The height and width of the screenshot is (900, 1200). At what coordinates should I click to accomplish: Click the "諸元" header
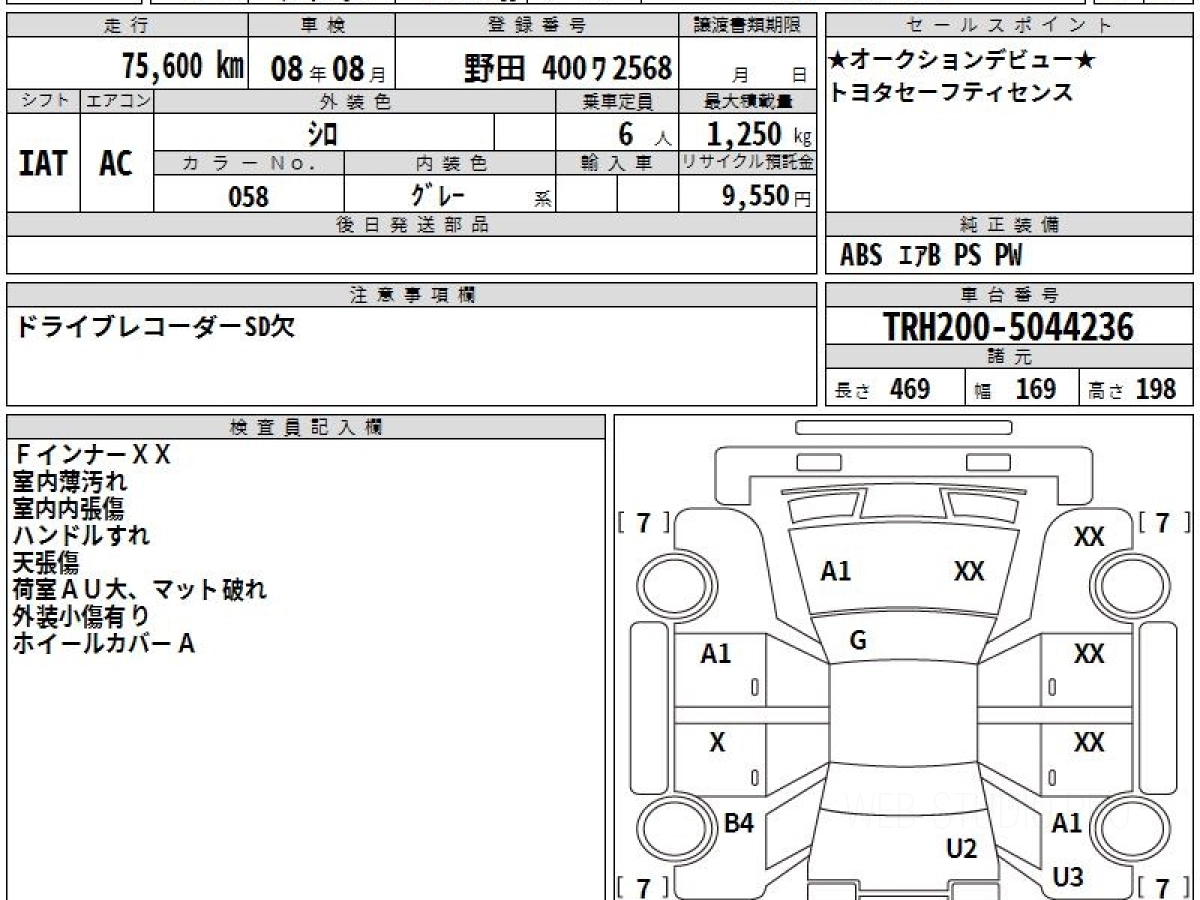(1010, 357)
